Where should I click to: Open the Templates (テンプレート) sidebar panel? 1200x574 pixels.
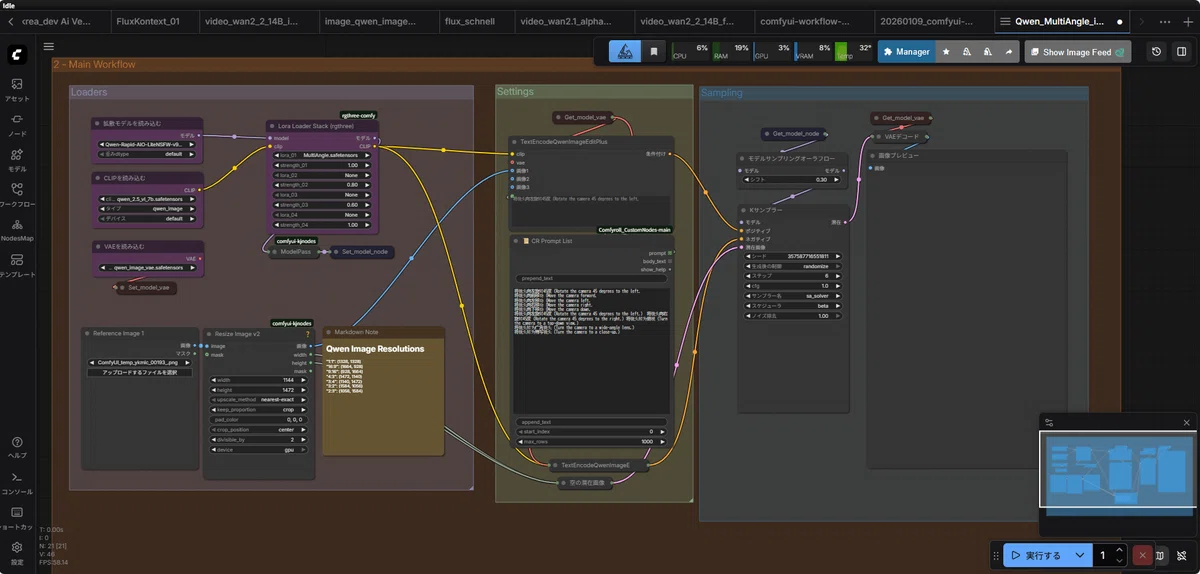[x=16, y=265]
